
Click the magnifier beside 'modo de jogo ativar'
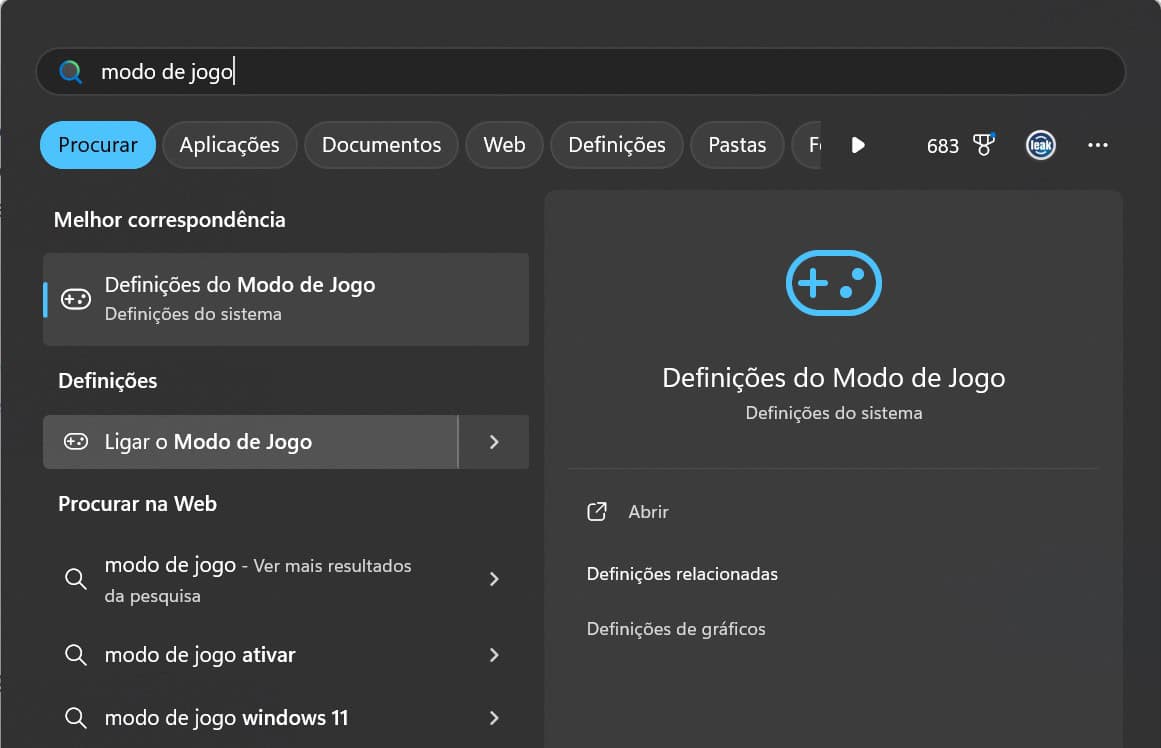click(x=76, y=655)
